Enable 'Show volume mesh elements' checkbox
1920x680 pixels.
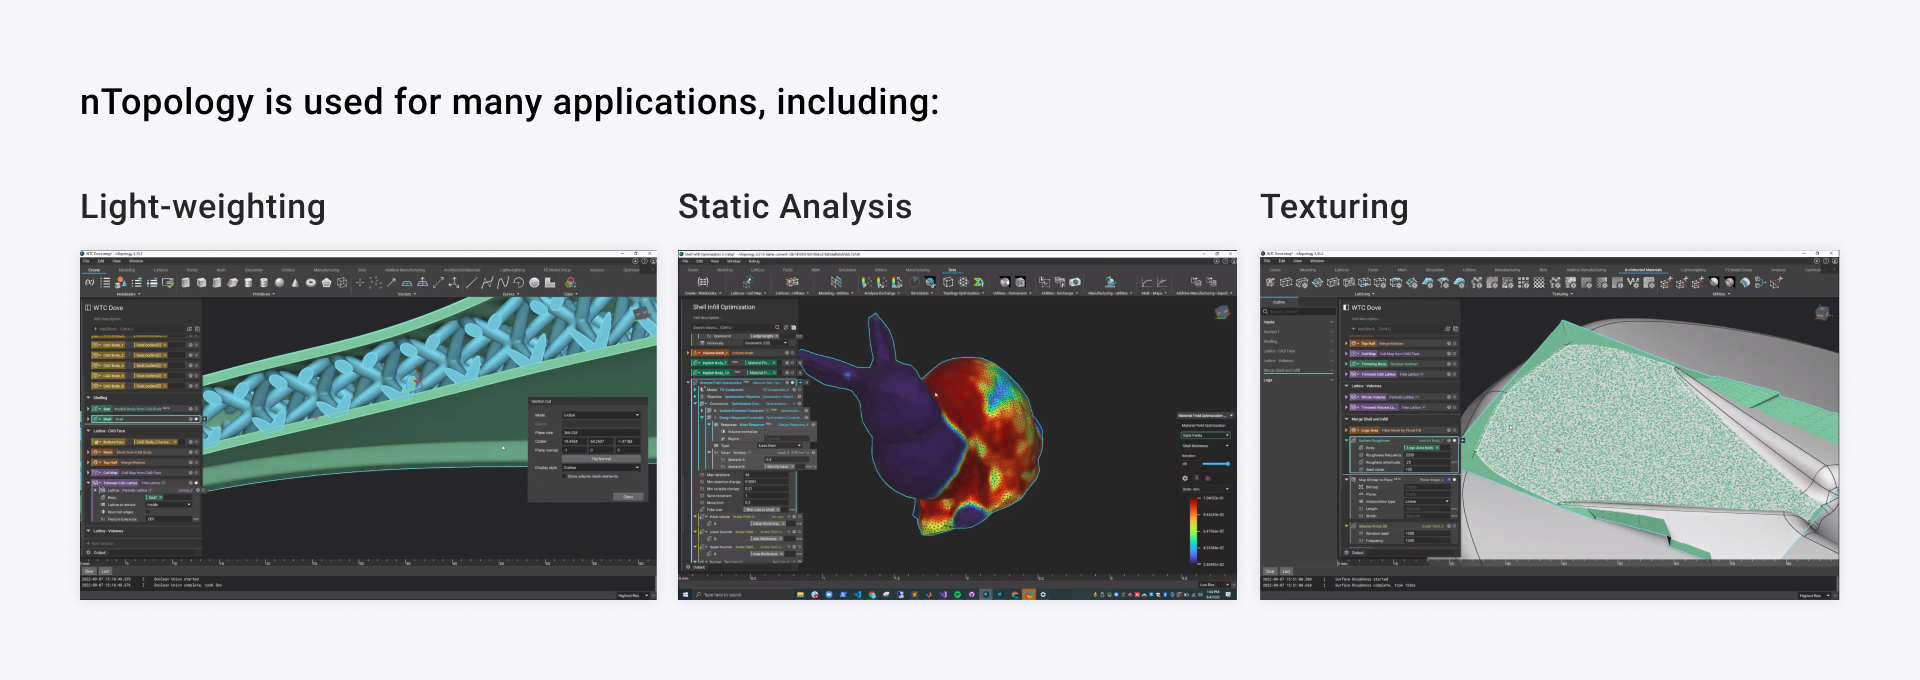click(x=564, y=476)
